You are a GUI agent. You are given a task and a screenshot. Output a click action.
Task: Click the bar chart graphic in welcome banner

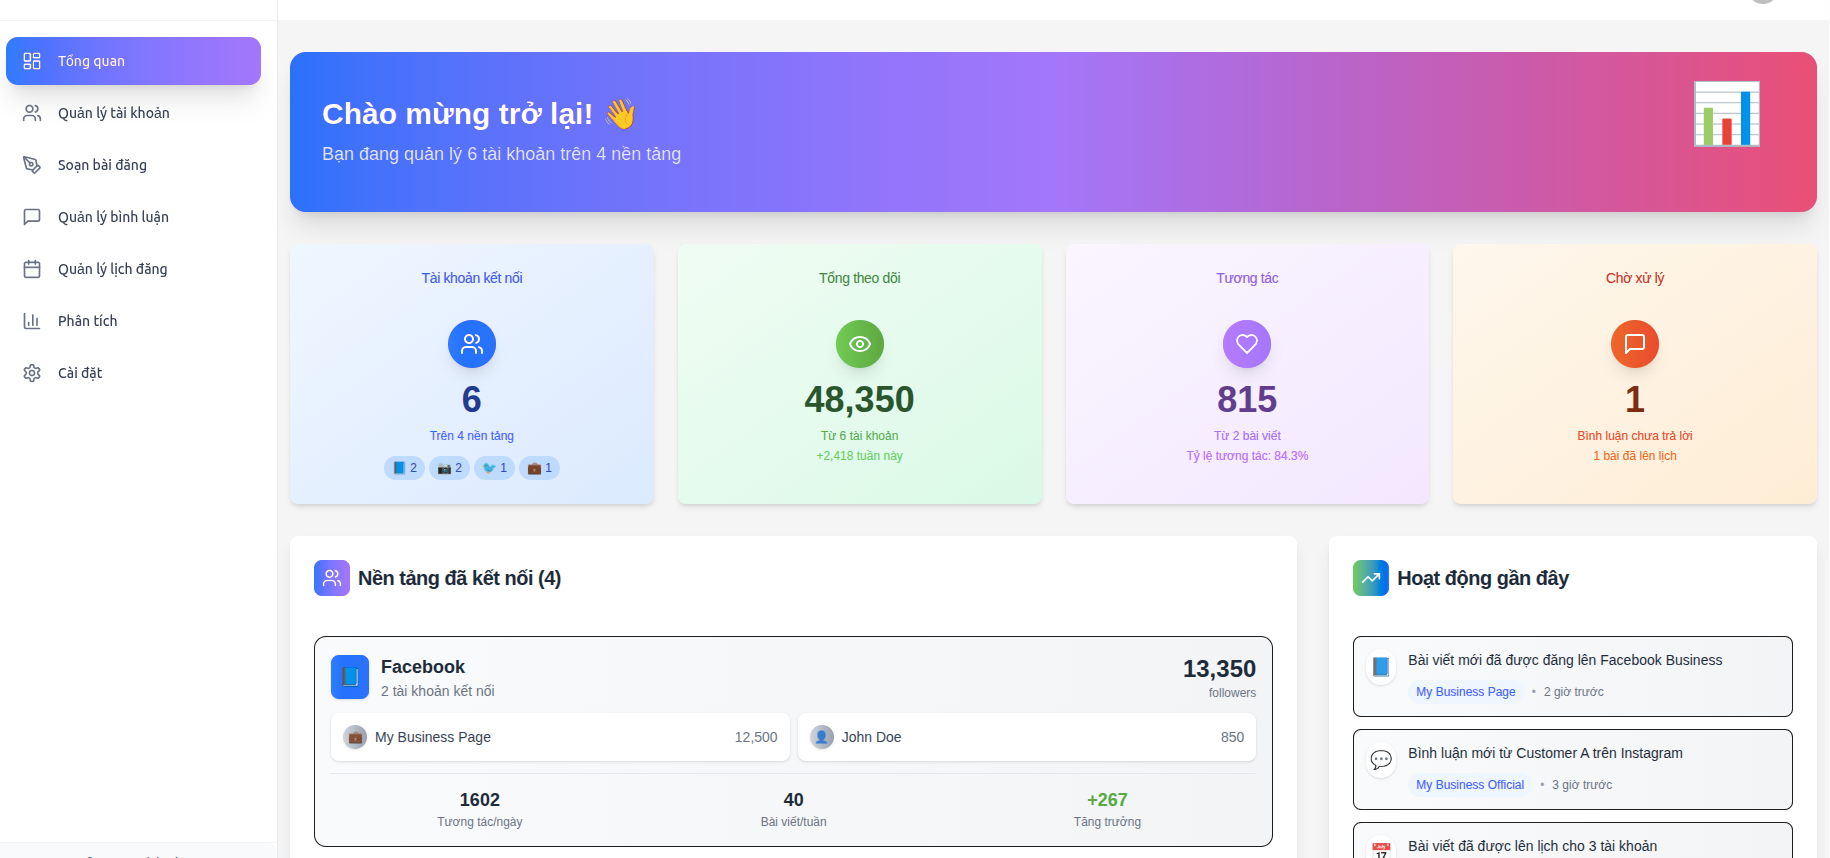(x=1726, y=114)
